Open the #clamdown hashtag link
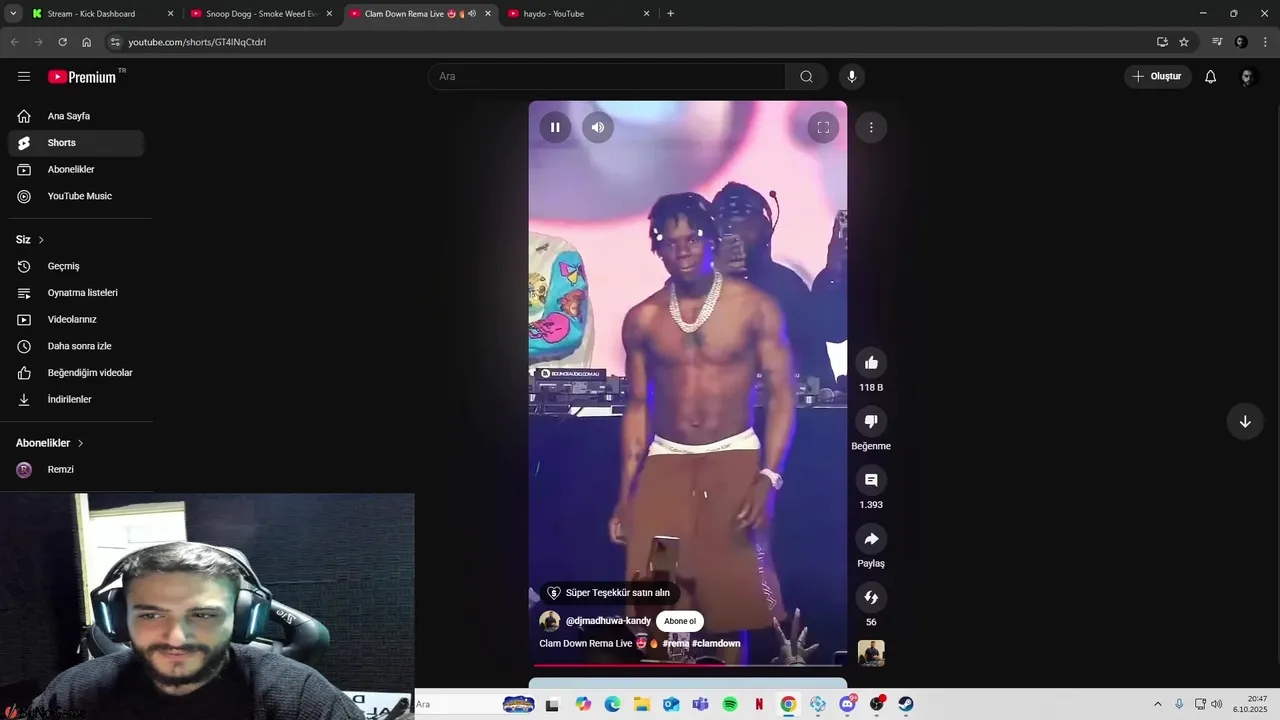This screenshot has height=720, width=1280. [716, 643]
